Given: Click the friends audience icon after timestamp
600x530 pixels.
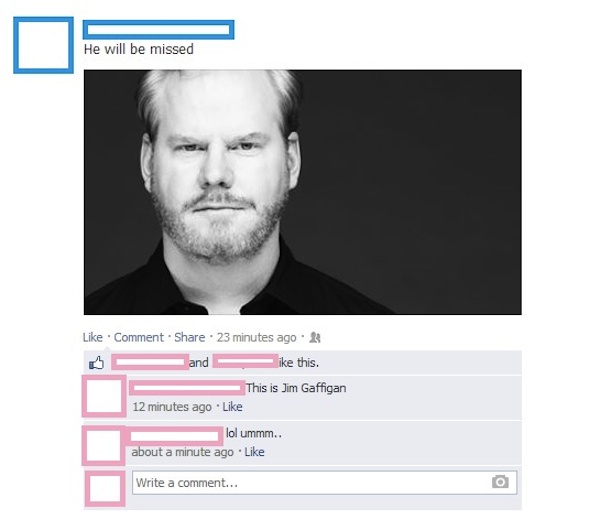Looking at the screenshot, I should pos(315,338).
